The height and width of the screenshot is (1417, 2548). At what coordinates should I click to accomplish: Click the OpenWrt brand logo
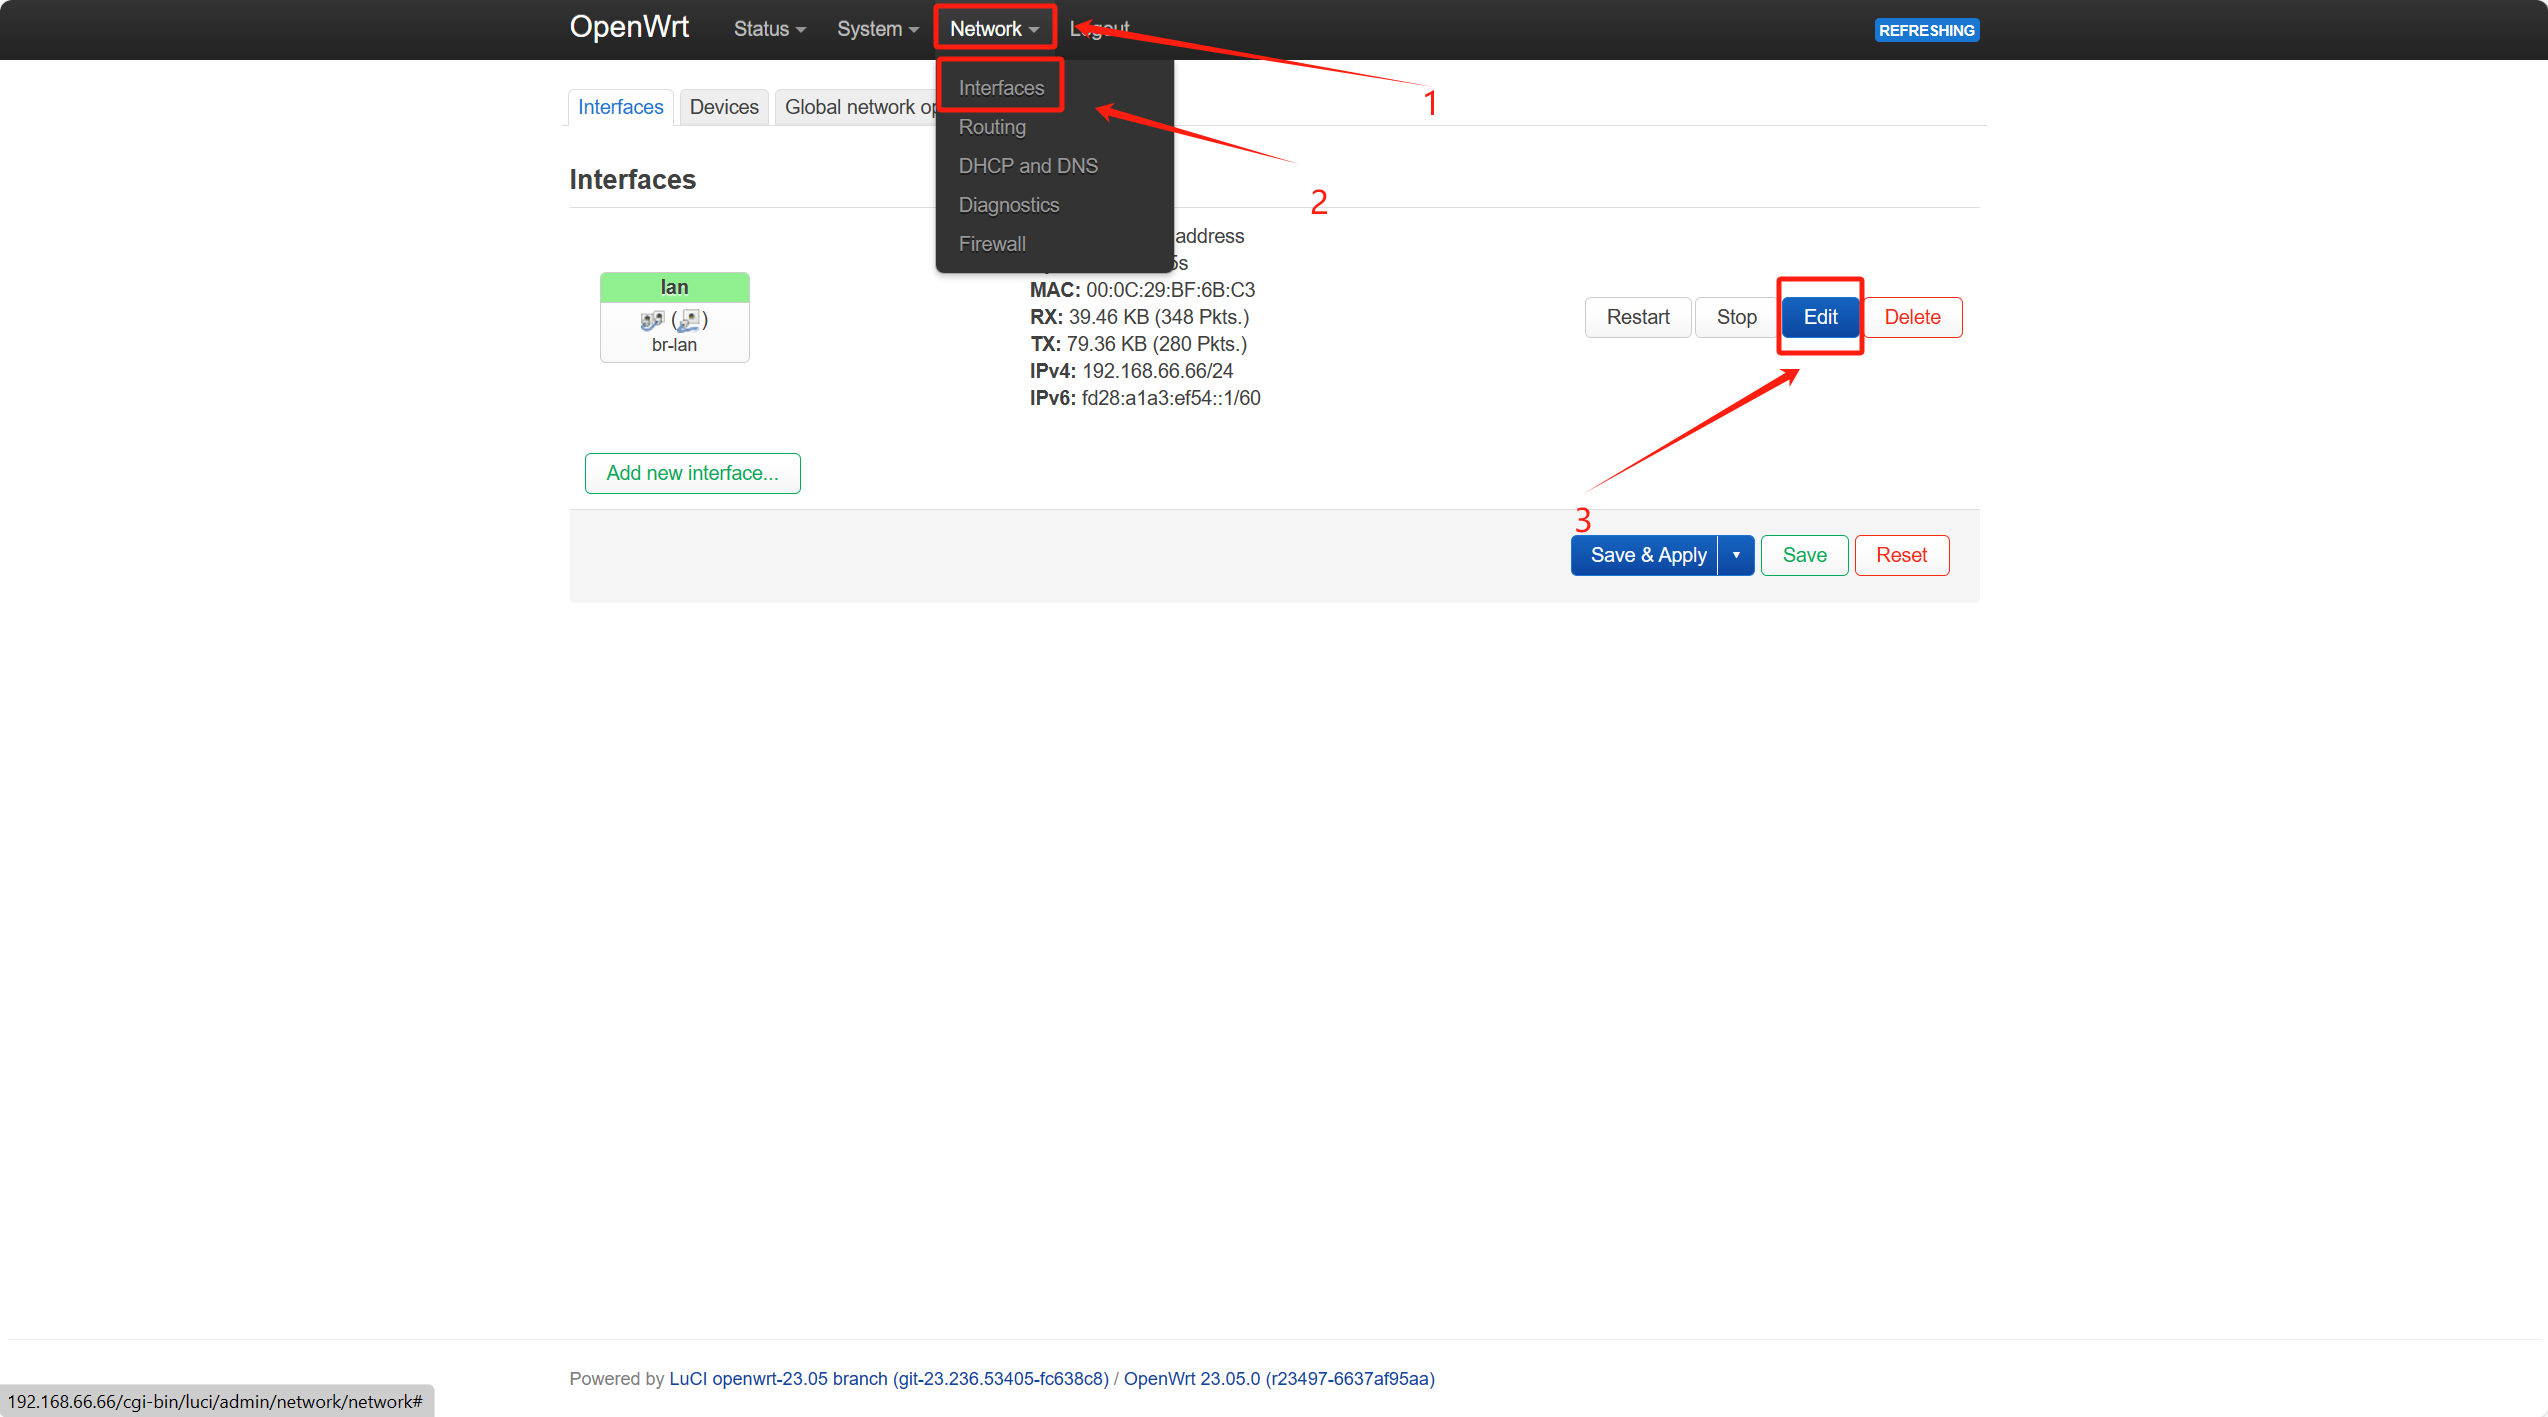tap(629, 27)
